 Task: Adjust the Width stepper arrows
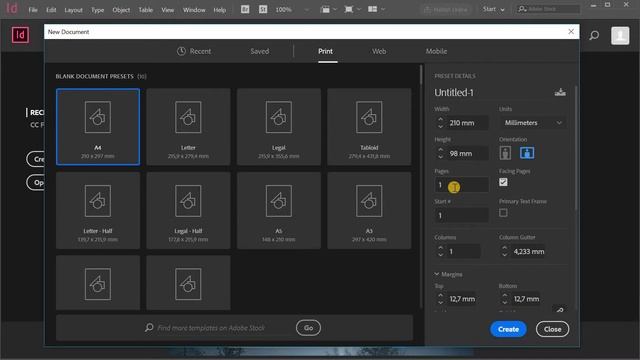440,123
